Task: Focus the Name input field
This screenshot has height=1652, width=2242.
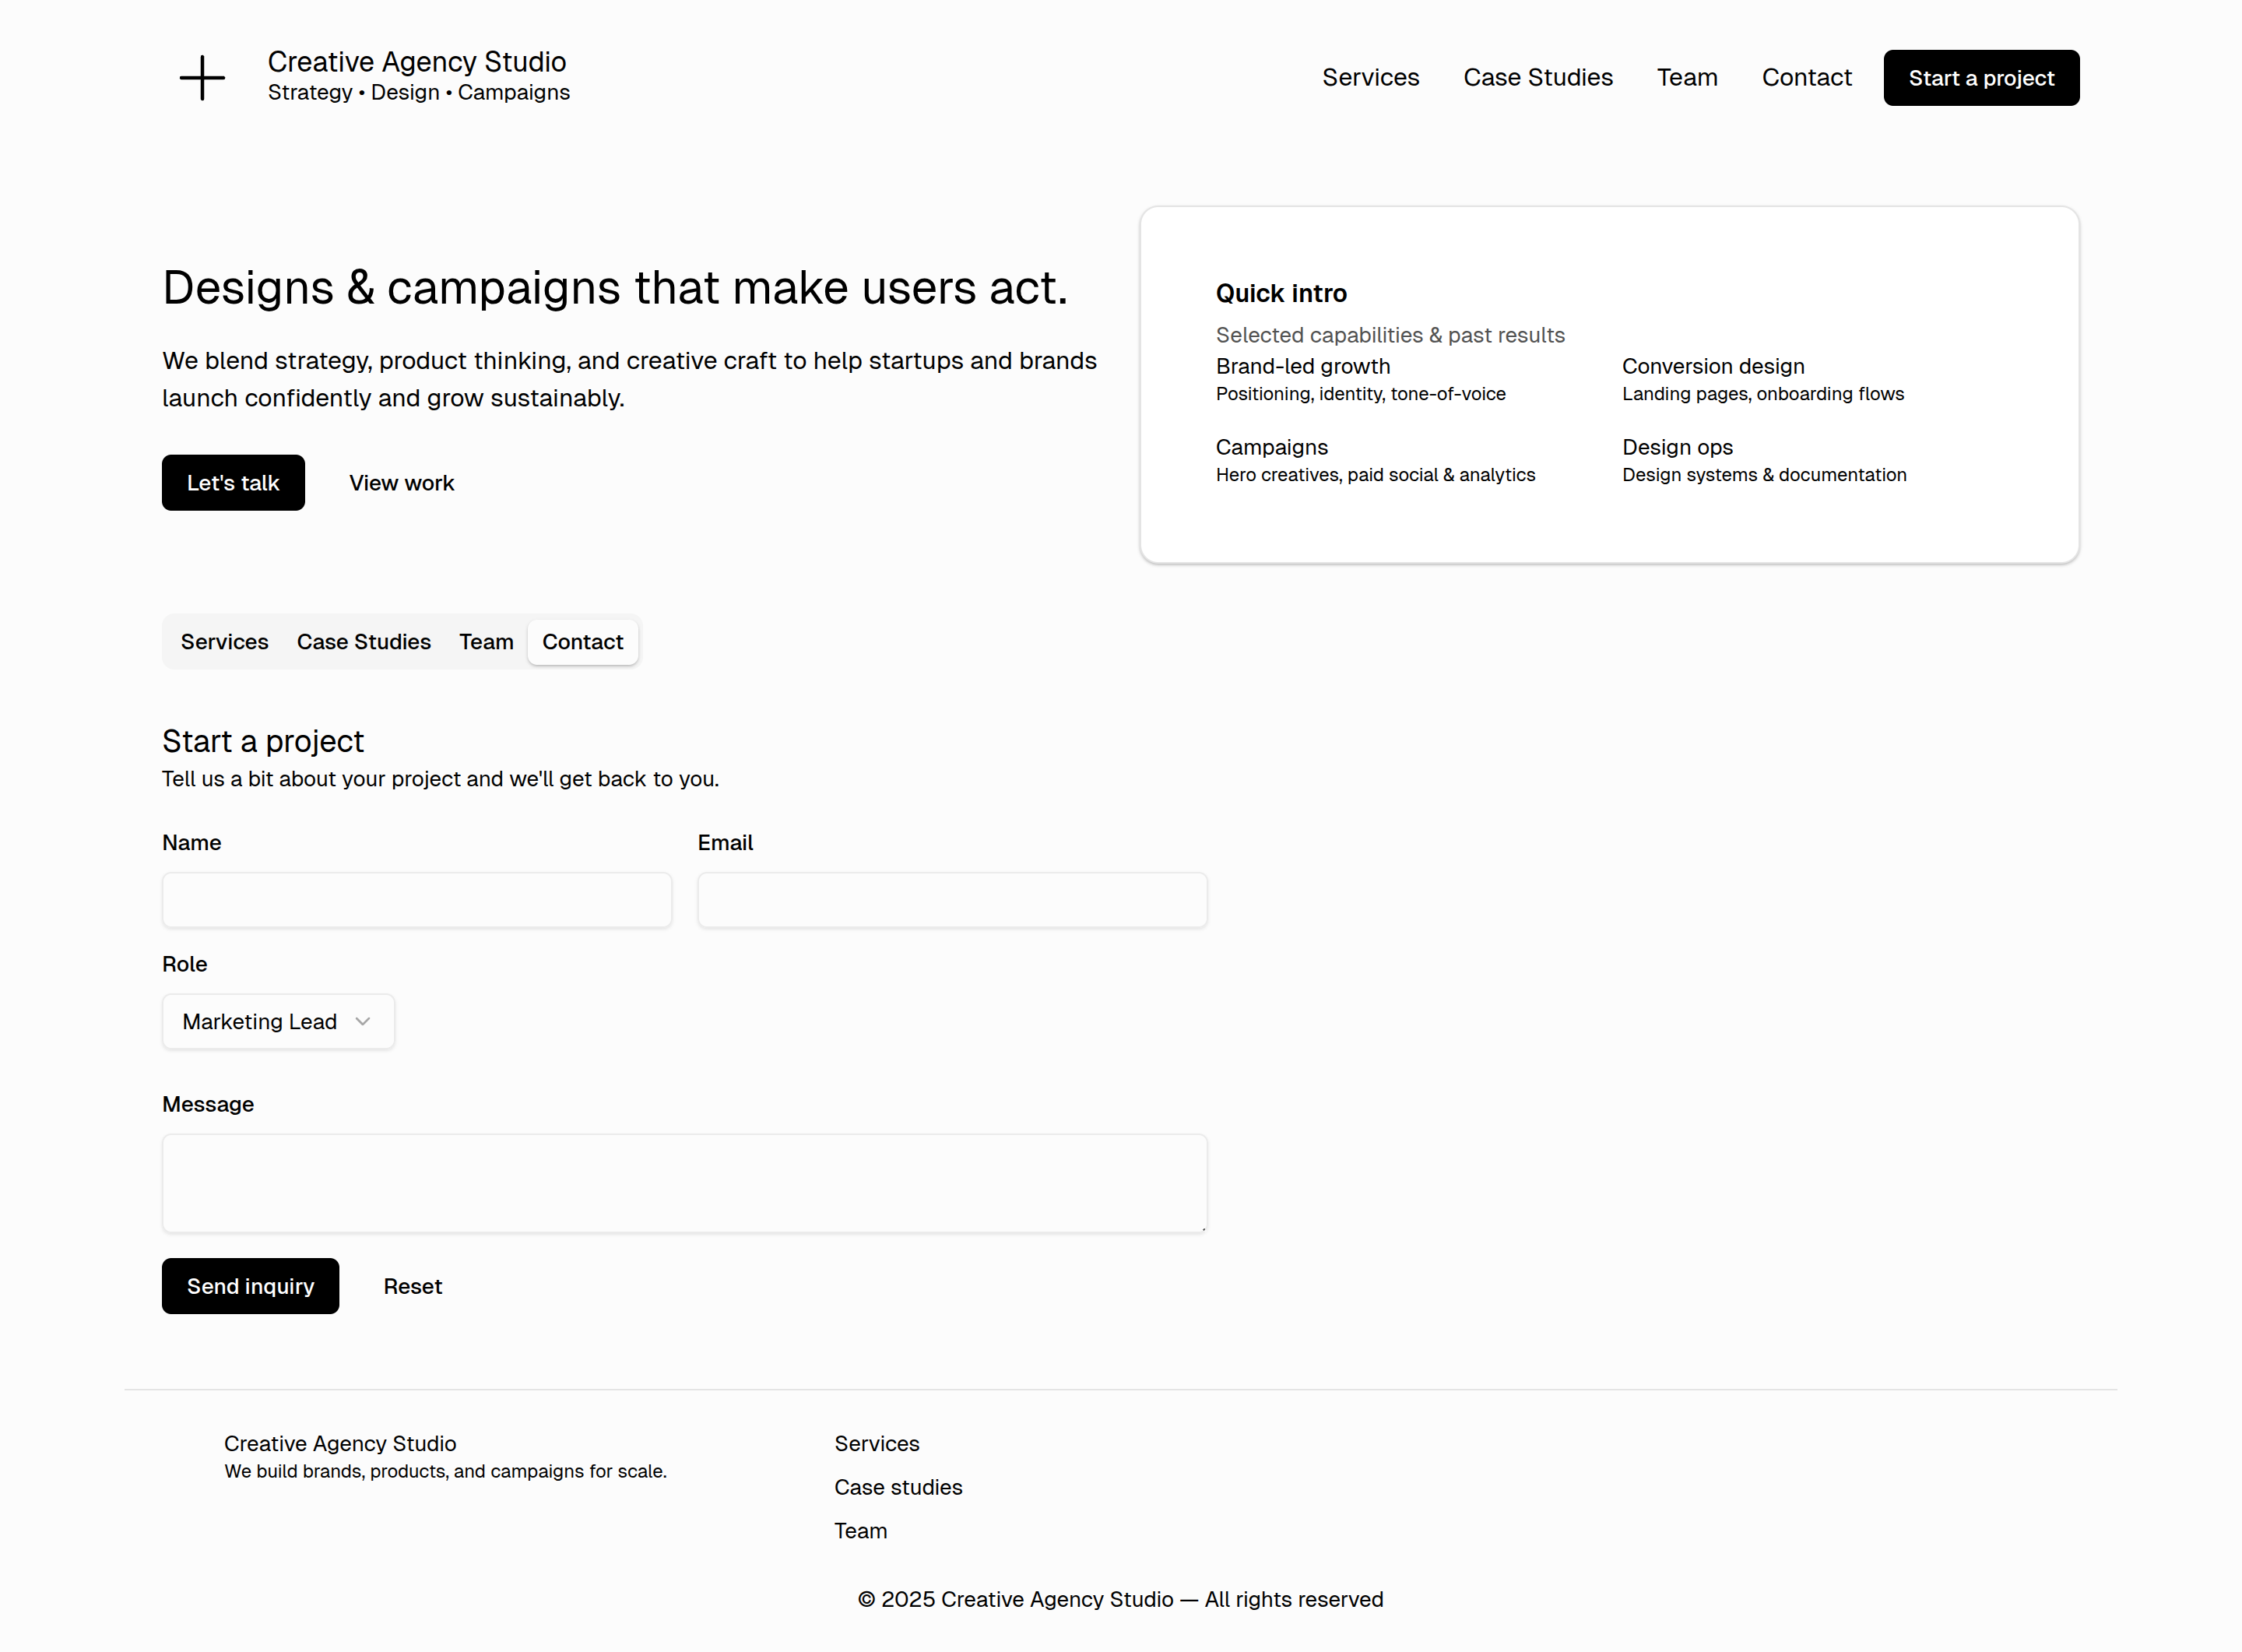Action: click(417, 900)
